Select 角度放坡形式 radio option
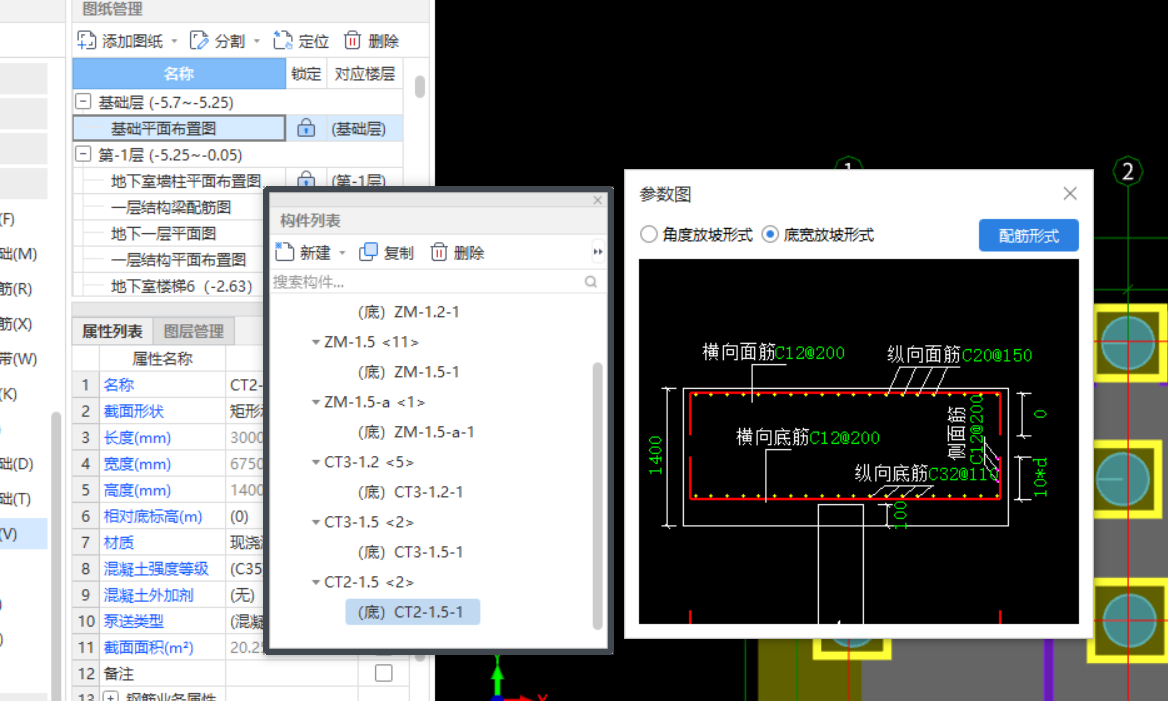 649,235
